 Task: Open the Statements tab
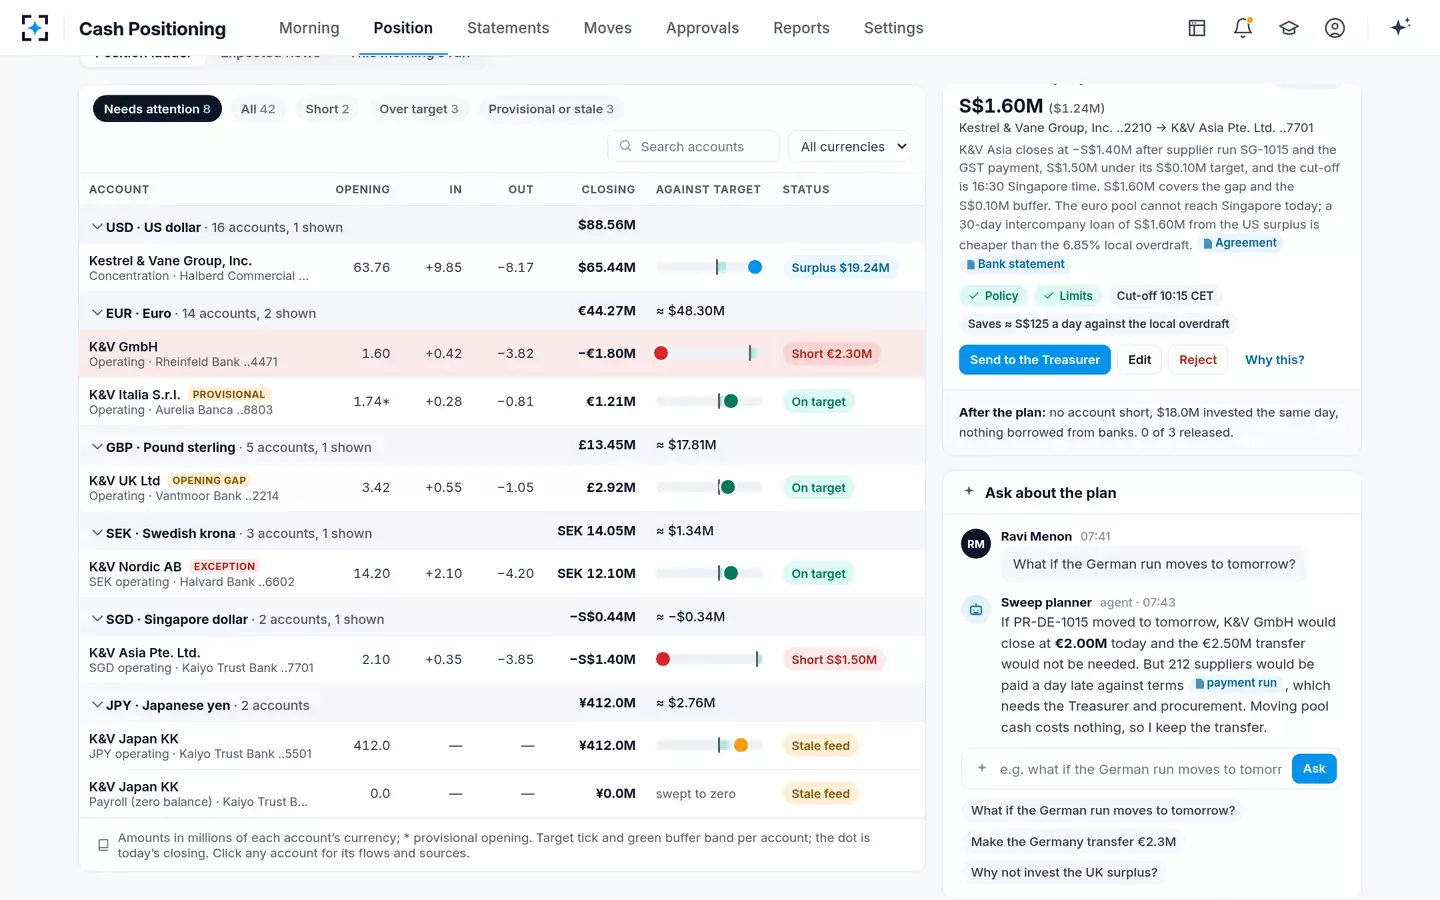(x=508, y=28)
